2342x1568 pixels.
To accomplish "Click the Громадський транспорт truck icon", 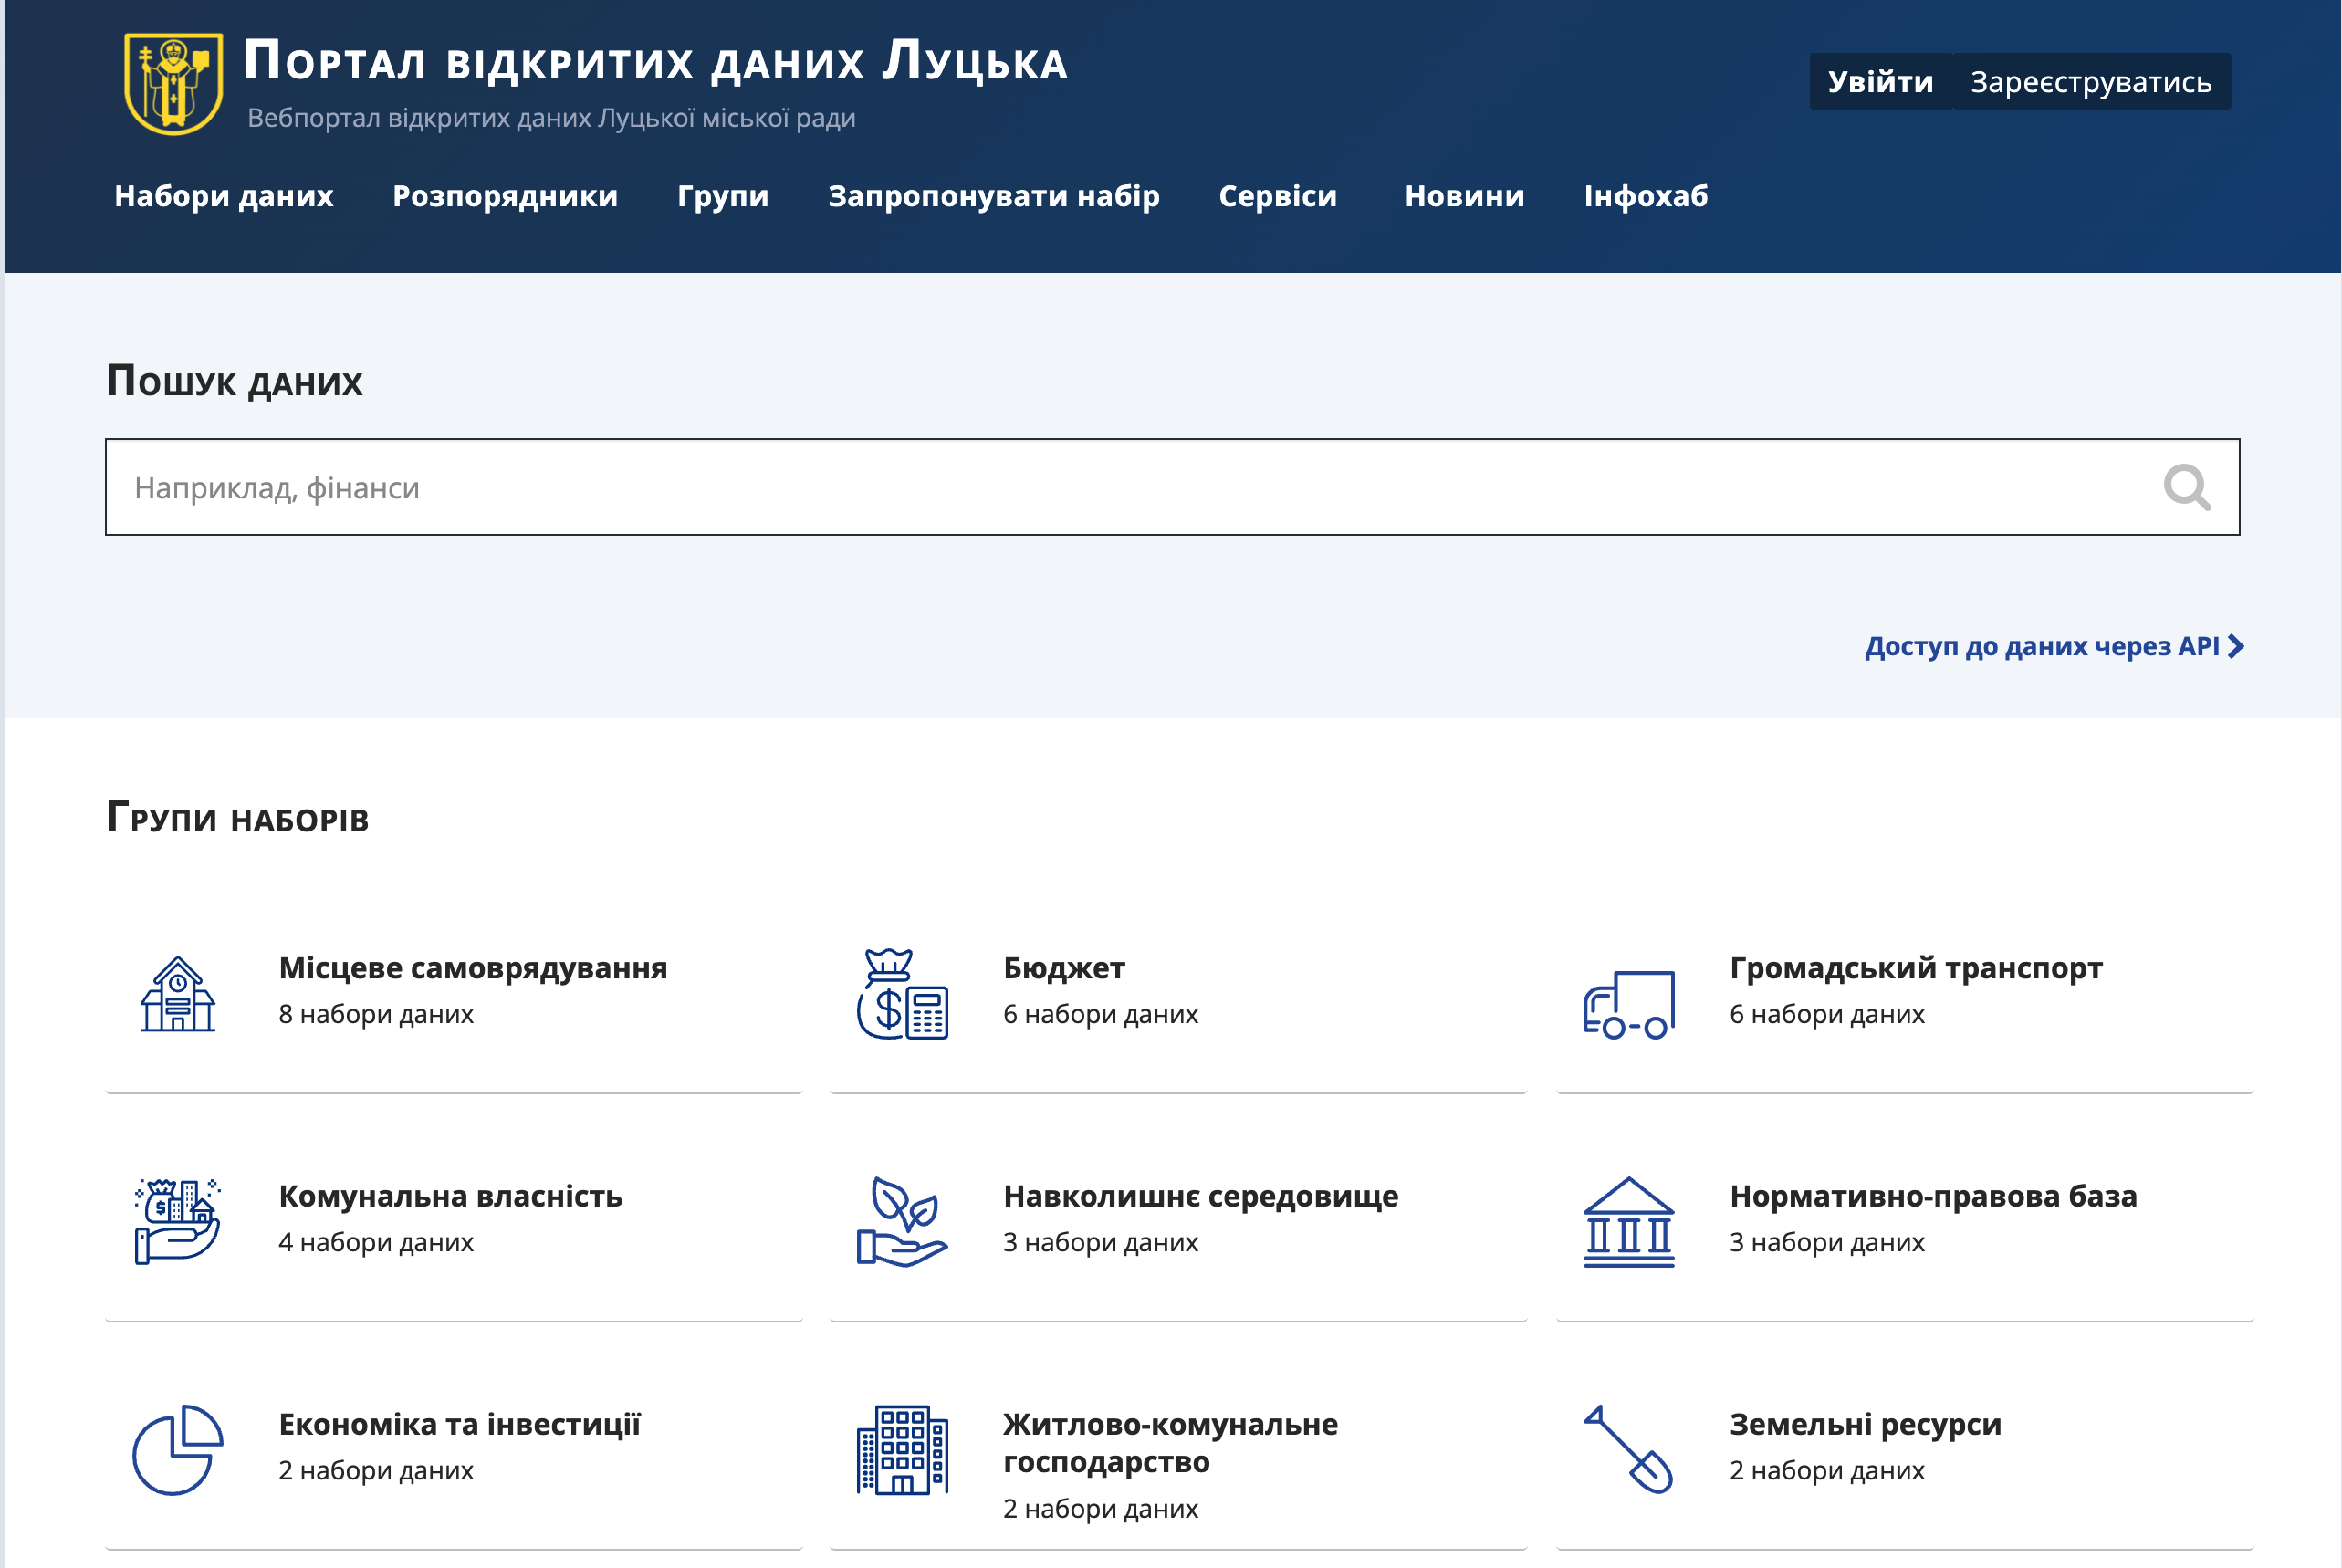I will [x=1628, y=1004].
